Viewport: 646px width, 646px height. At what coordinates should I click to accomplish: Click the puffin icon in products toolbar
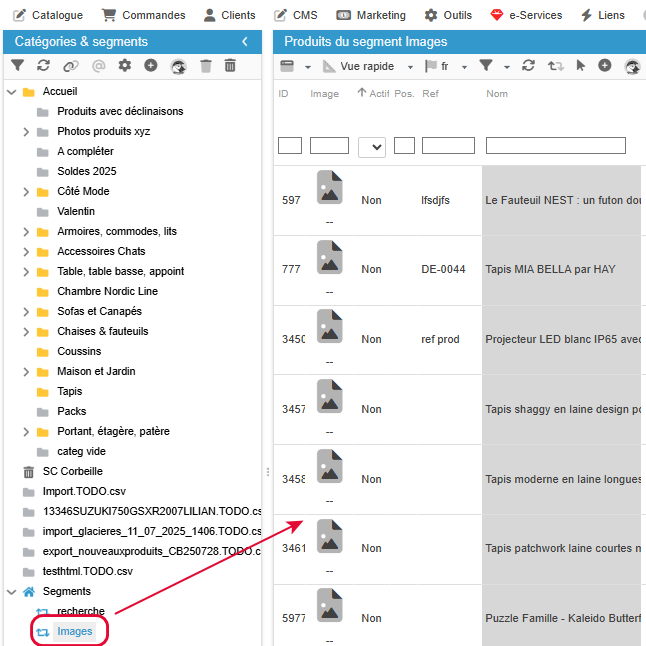pyautogui.click(x=632, y=66)
